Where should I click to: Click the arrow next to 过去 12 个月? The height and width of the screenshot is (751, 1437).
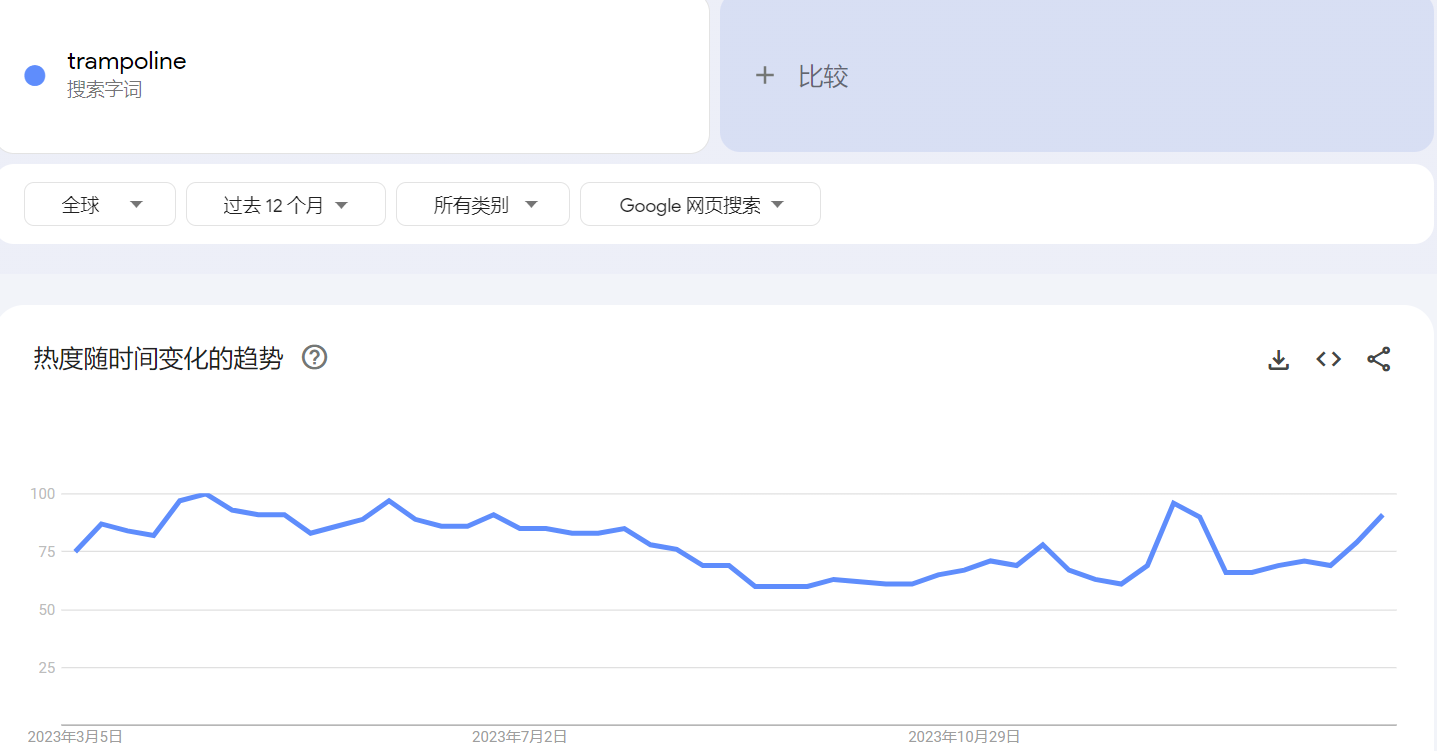click(341, 205)
